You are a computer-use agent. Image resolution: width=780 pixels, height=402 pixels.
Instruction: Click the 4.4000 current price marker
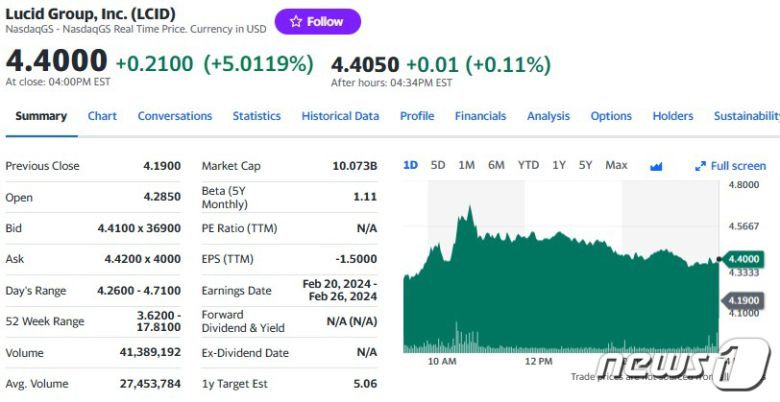(744, 259)
